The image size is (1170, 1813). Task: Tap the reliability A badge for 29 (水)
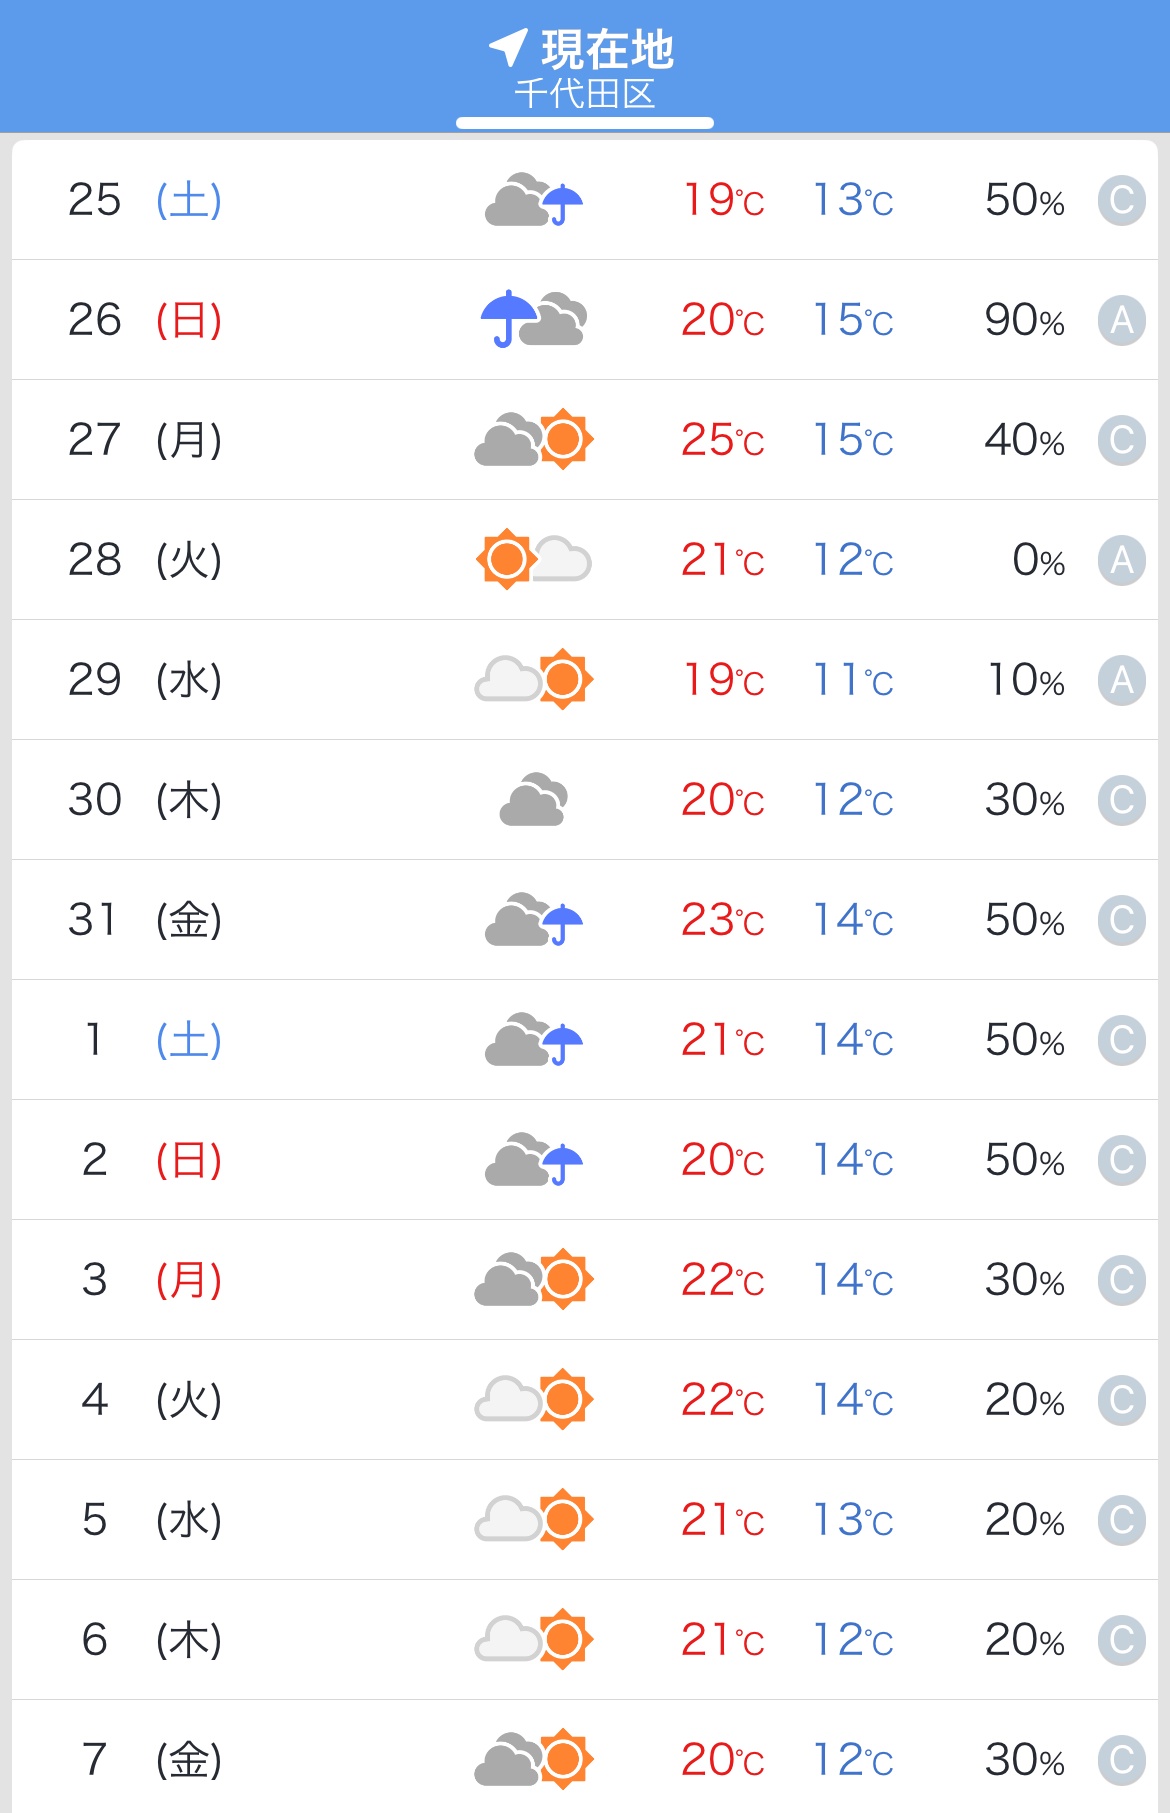1121,680
